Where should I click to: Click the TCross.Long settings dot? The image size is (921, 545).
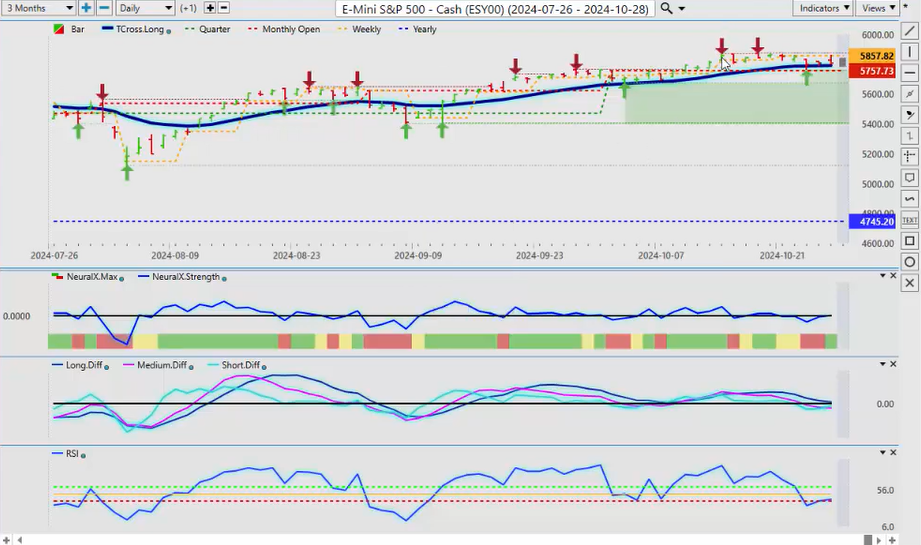(x=169, y=31)
